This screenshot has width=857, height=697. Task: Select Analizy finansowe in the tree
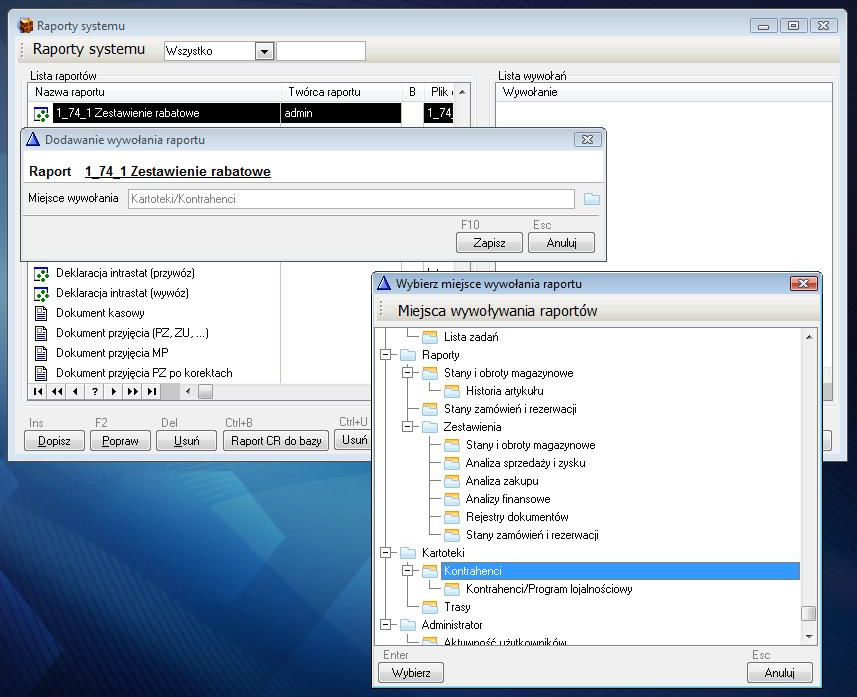[x=507, y=499]
